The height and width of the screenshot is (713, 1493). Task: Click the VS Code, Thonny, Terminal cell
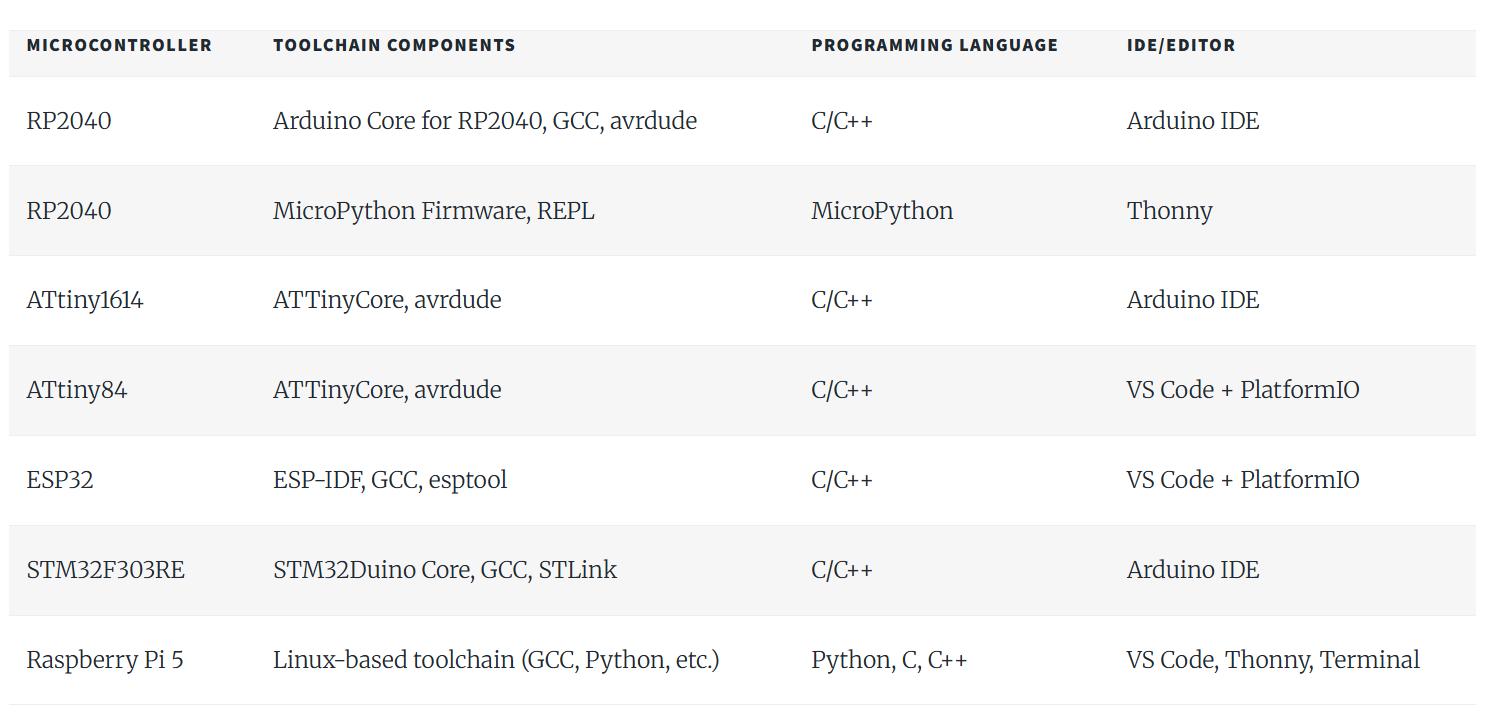pyautogui.click(x=1273, y=660)
